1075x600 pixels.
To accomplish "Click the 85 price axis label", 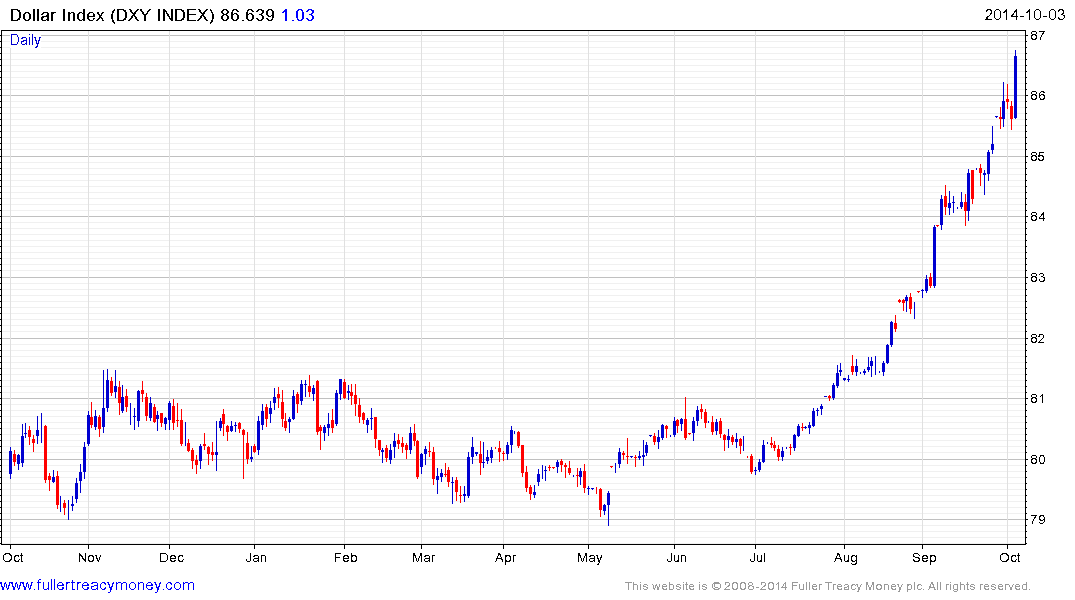I will tap(1037, 156).
